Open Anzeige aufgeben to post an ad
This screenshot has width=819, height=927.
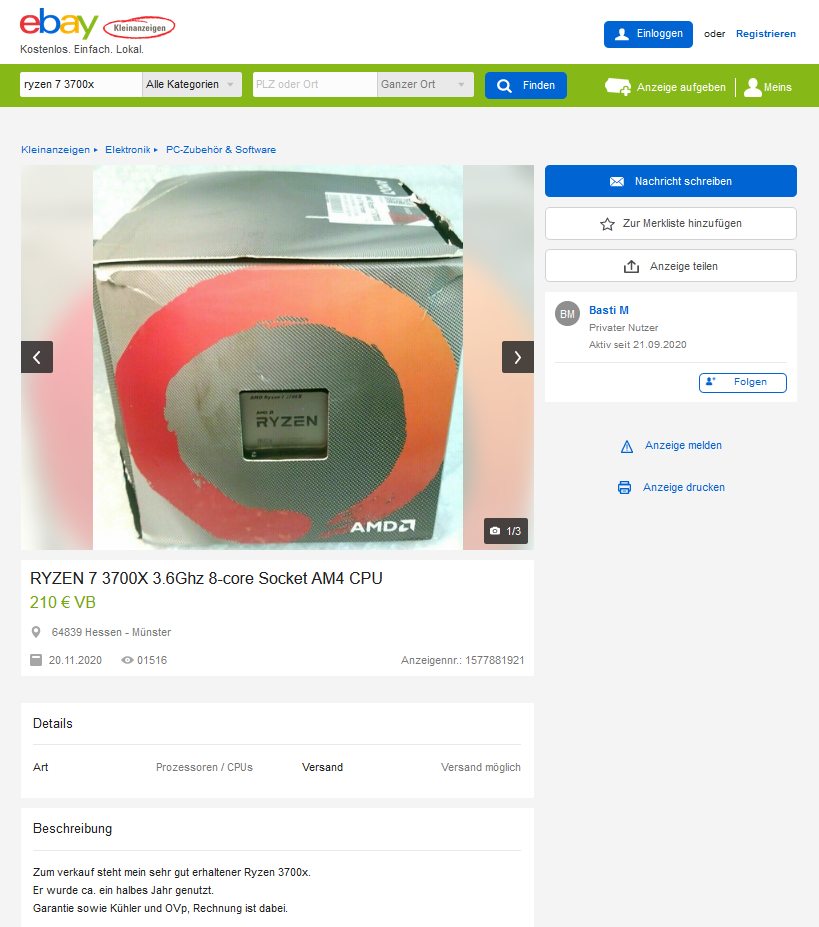(x=665, y=87)
